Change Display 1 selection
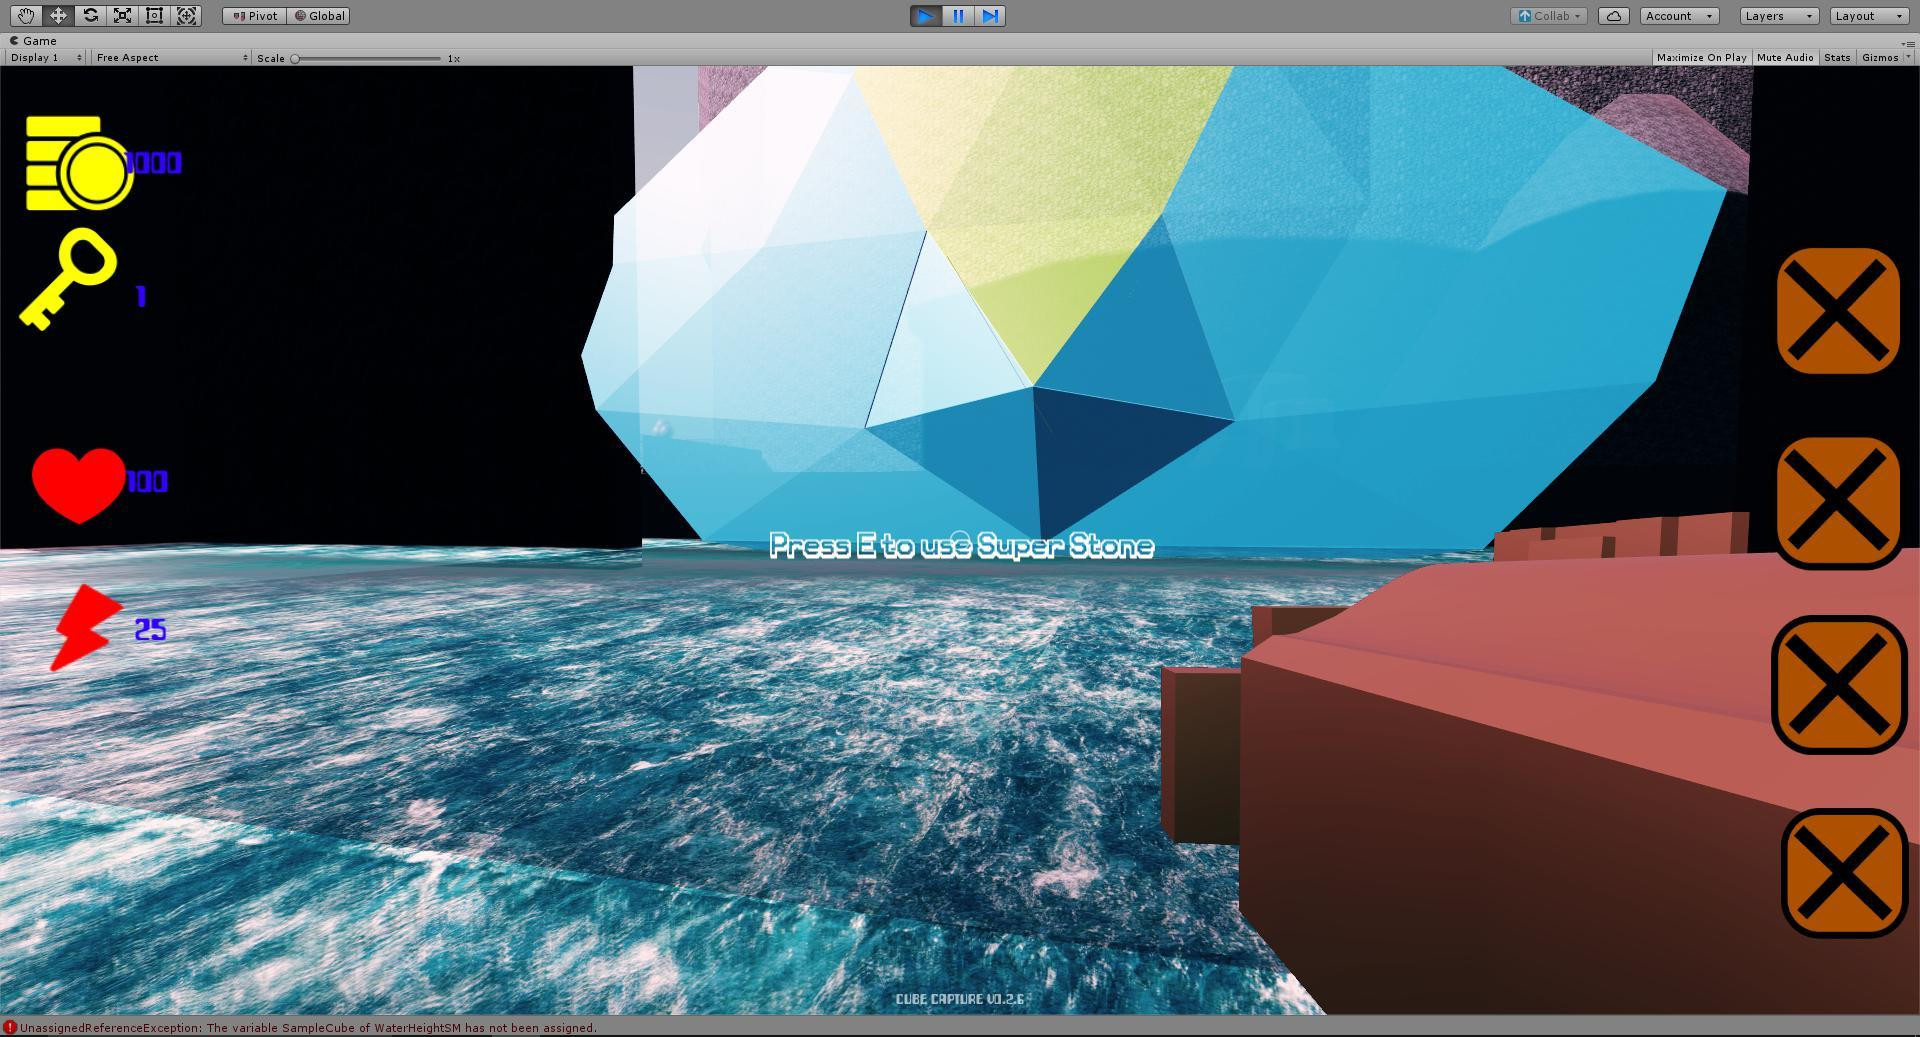Viewport: 1920px width, 1037px height. click(x=46, y=58)
